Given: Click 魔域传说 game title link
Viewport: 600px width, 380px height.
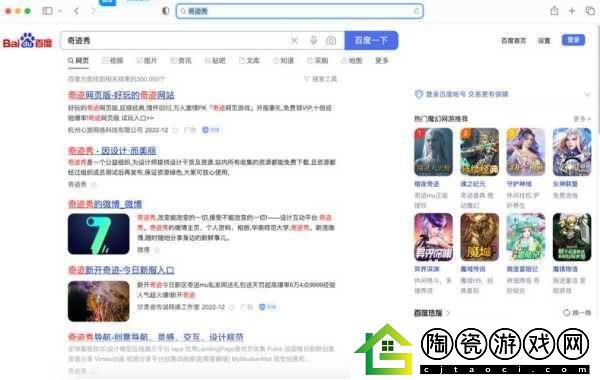Looking at the screenshot, I should tap(473, 269).
